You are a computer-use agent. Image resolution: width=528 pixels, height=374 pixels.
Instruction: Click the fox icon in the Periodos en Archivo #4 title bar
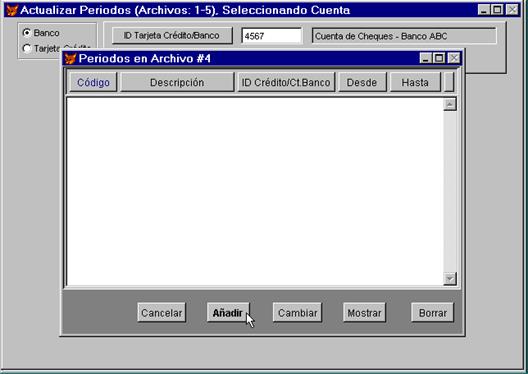coord(70,59)
